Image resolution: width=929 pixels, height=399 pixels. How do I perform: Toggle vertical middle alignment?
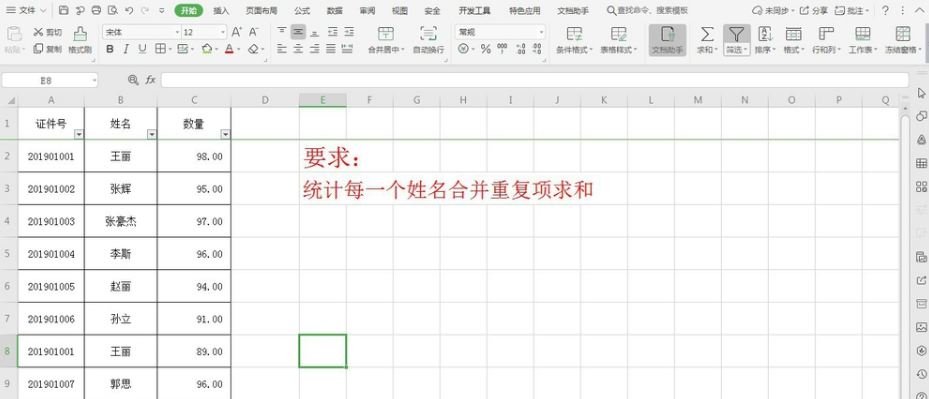pyautogui.click(x=299, y=32)
